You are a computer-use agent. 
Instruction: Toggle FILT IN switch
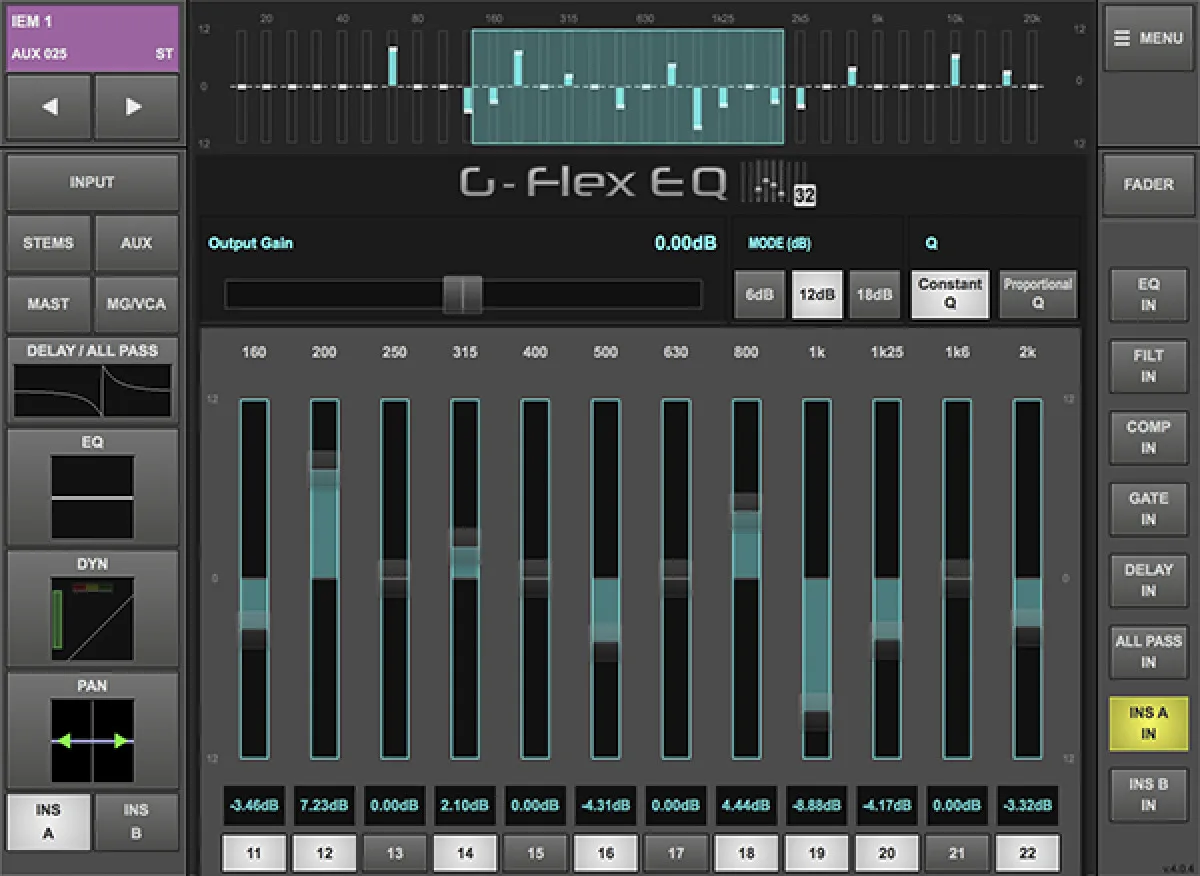1148,366
